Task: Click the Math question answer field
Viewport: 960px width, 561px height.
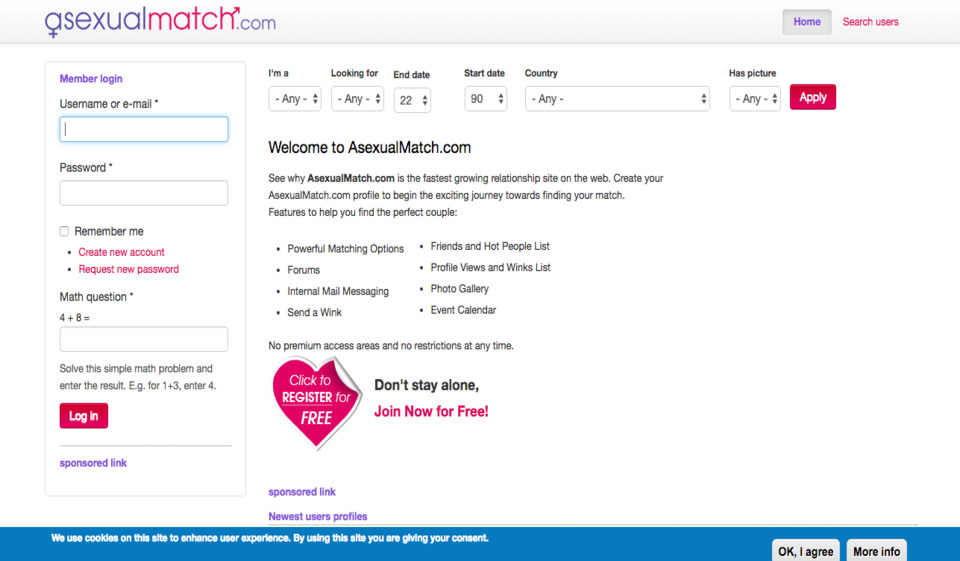Action: [144, 340]
